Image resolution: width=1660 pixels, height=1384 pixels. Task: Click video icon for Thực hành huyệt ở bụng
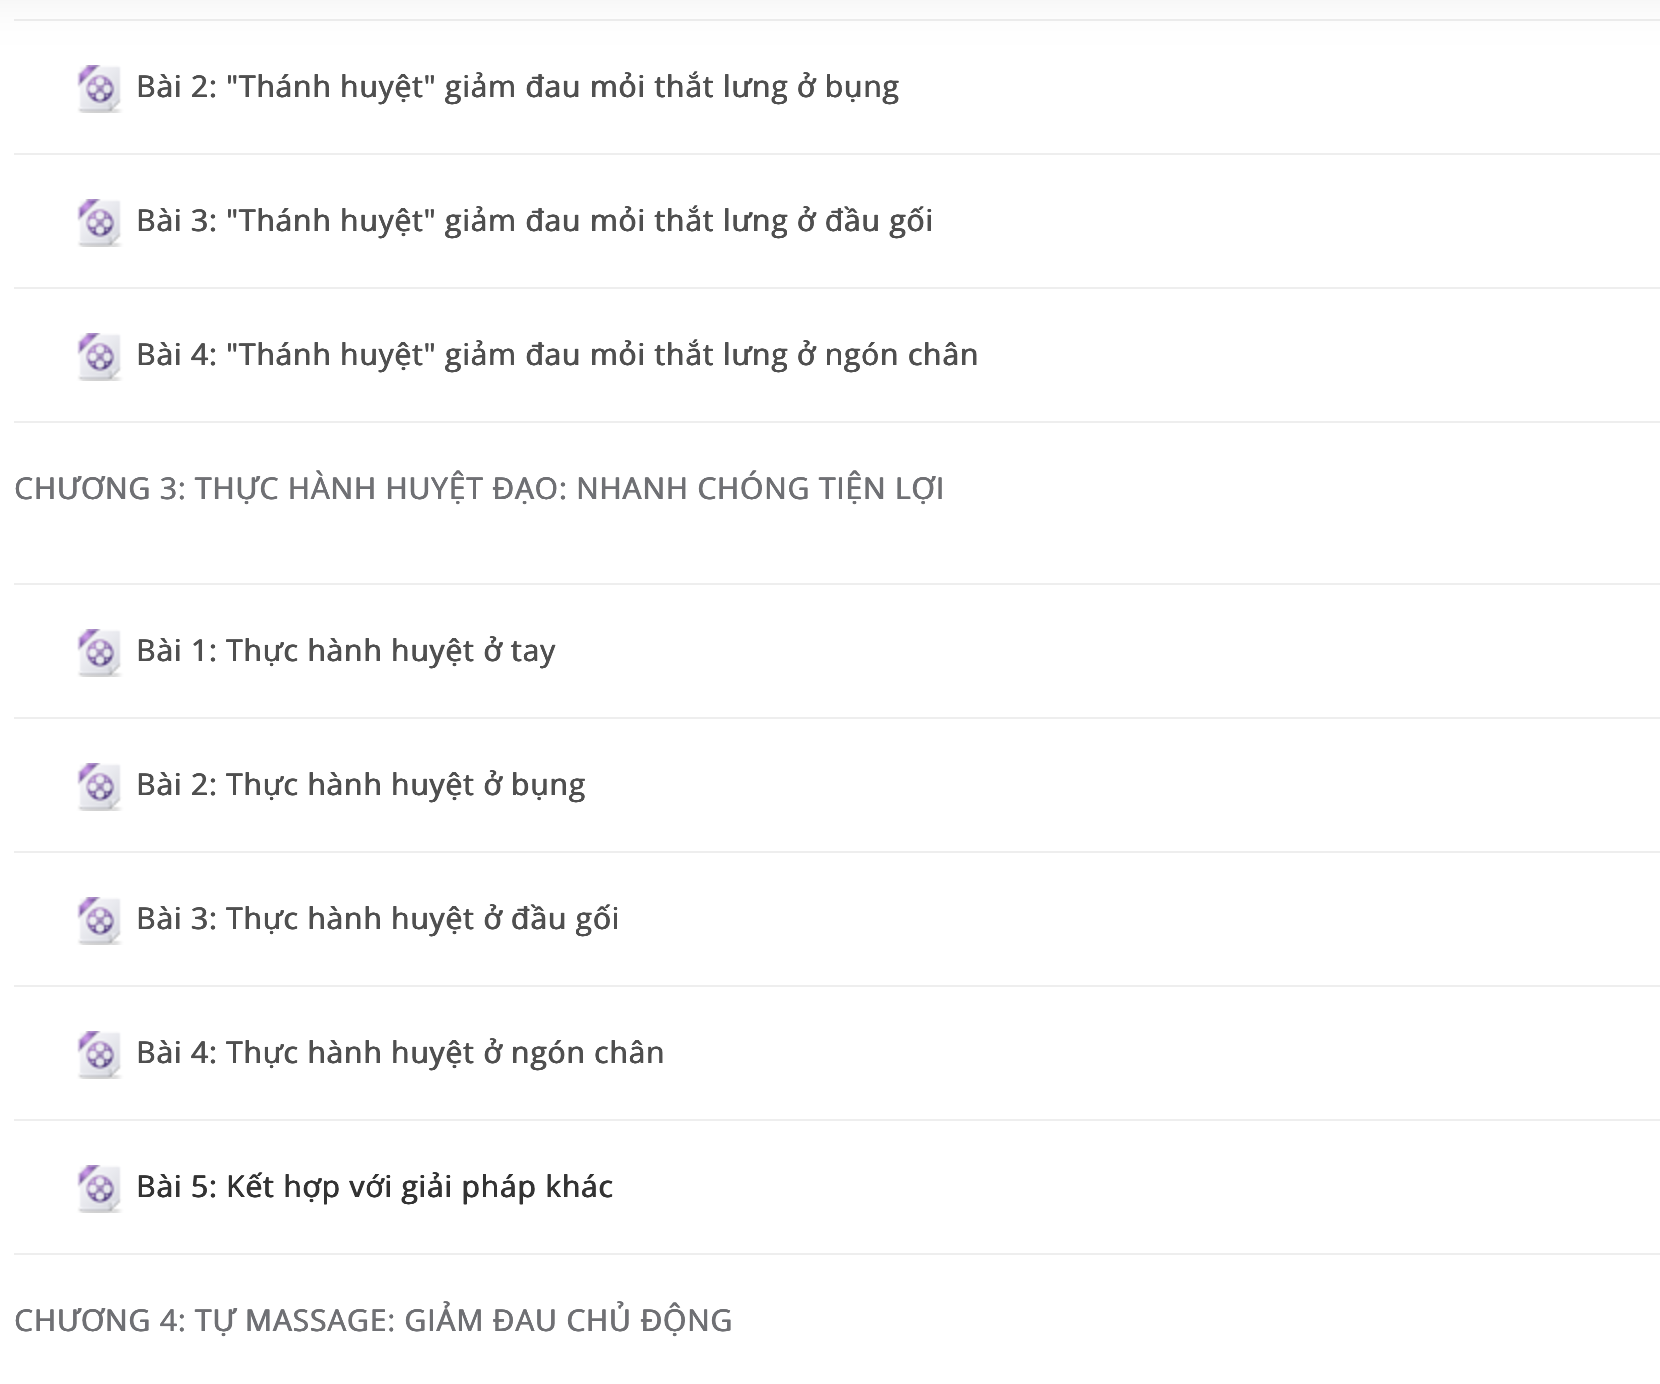99,787
